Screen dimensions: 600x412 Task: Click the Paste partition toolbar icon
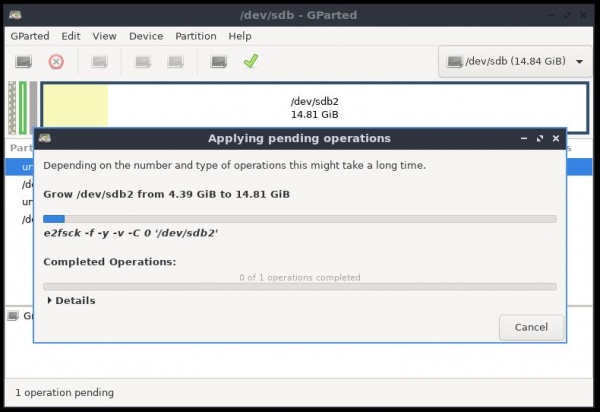pos(175,62)
